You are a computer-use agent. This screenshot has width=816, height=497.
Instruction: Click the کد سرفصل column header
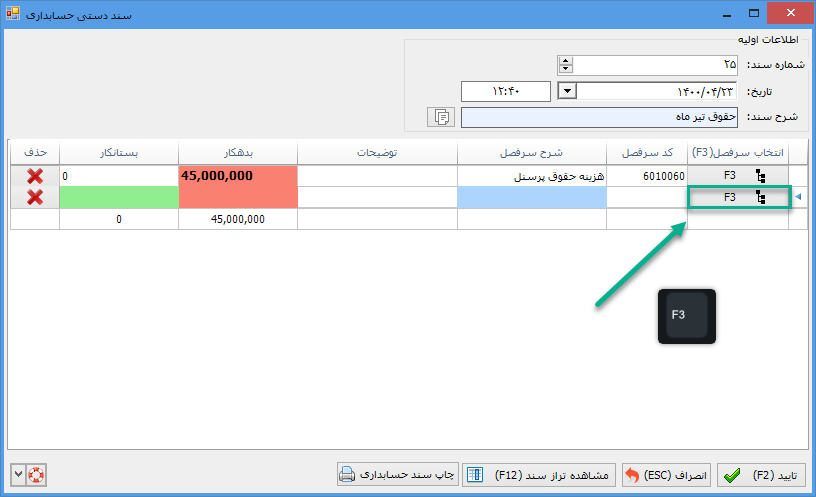coord(647,152)
